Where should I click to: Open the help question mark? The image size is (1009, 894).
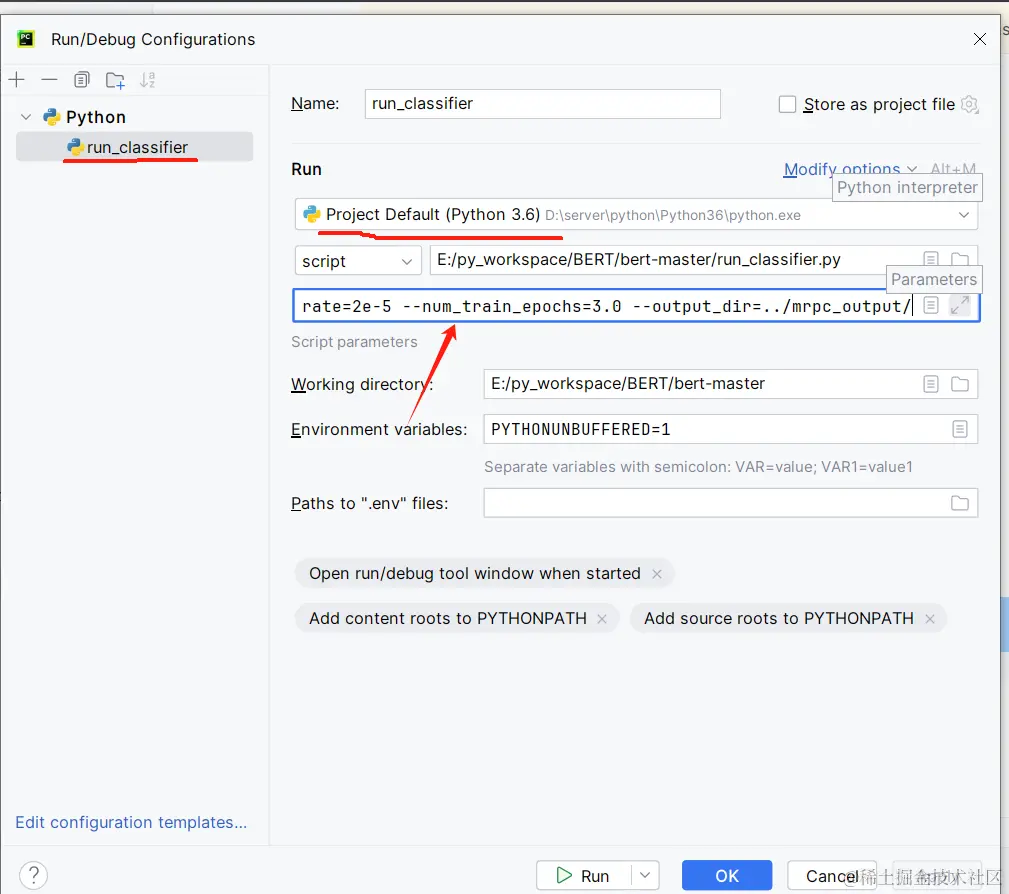[33, 875]
